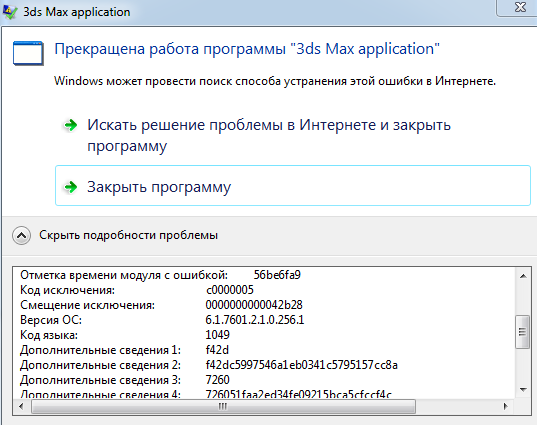Click horizontal scrollbar right arrow
Screen dimensions: 537x425
click(x=505, y=407)
